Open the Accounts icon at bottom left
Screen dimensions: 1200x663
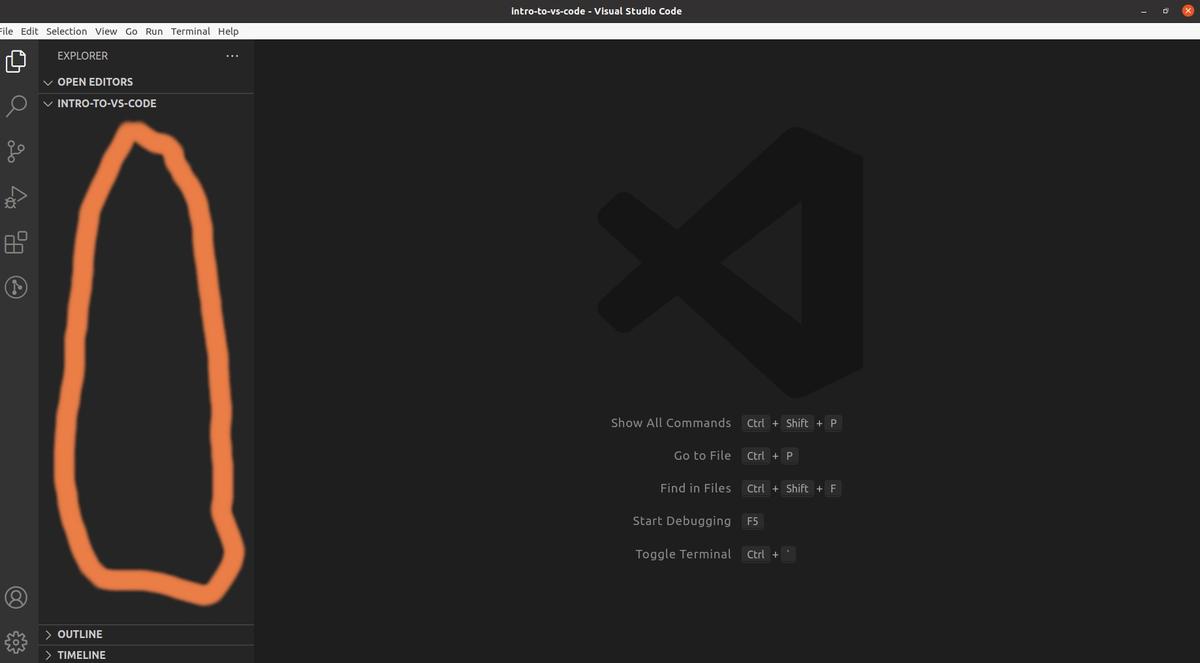[16, 597]
